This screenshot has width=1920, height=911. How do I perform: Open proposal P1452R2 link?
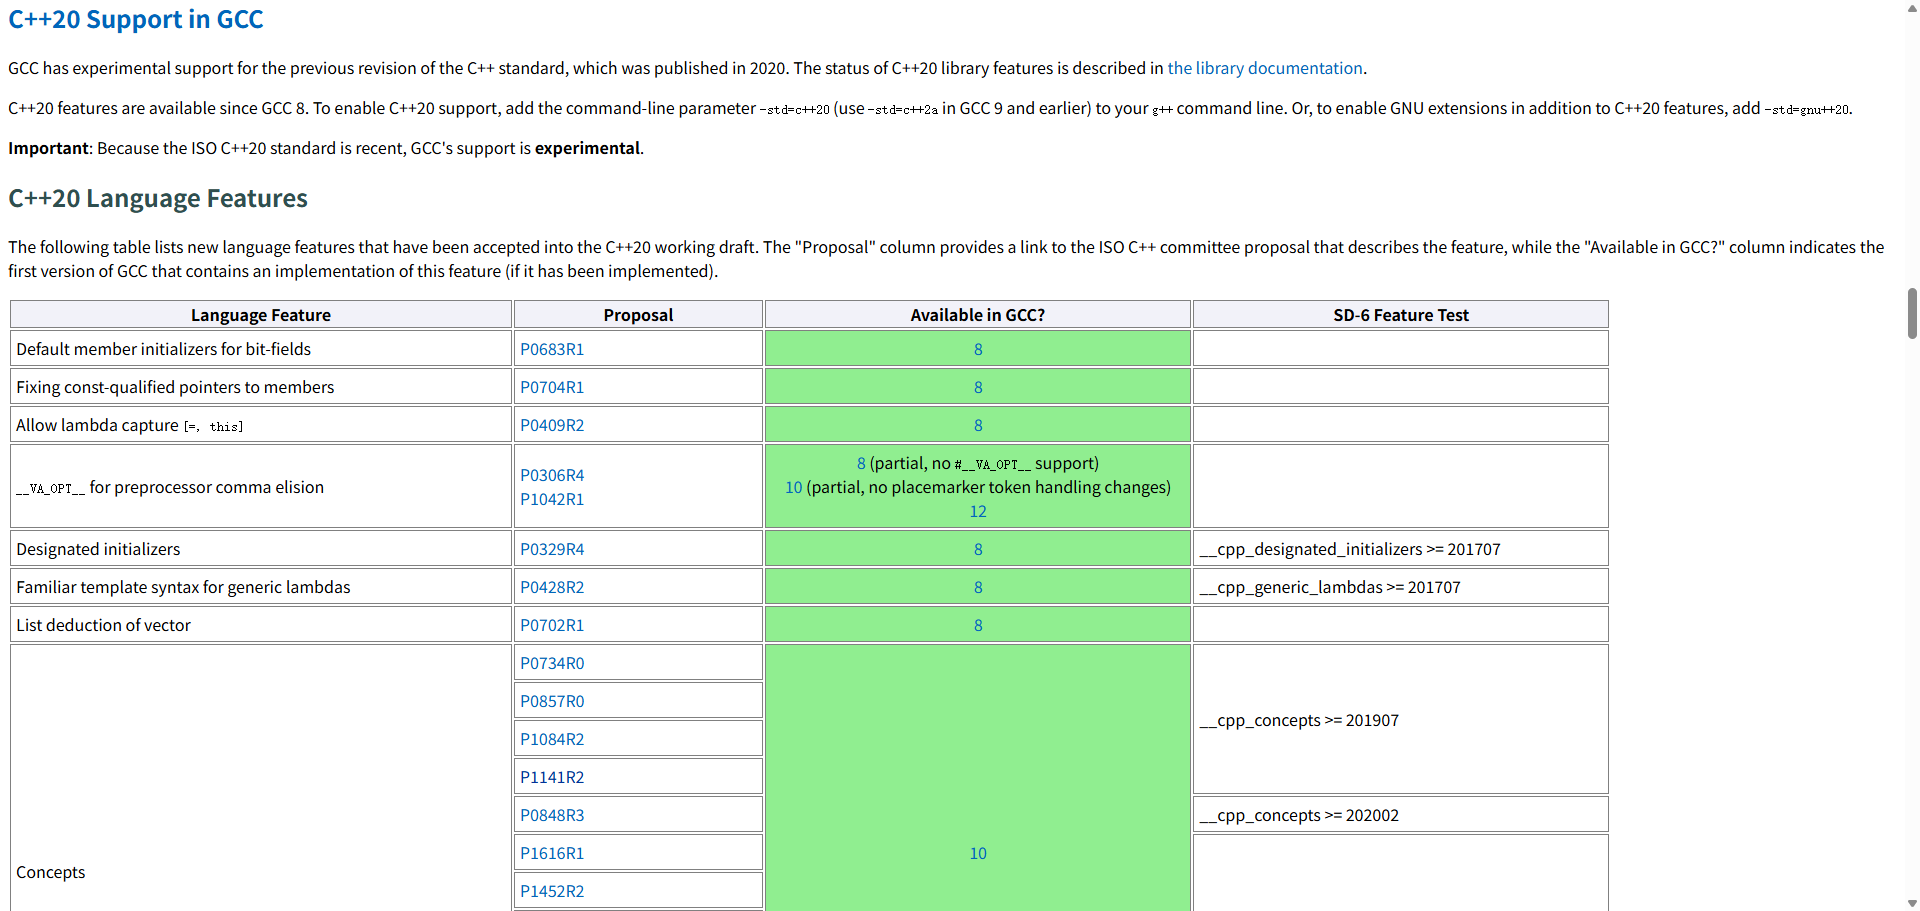[x=552, y=891]
